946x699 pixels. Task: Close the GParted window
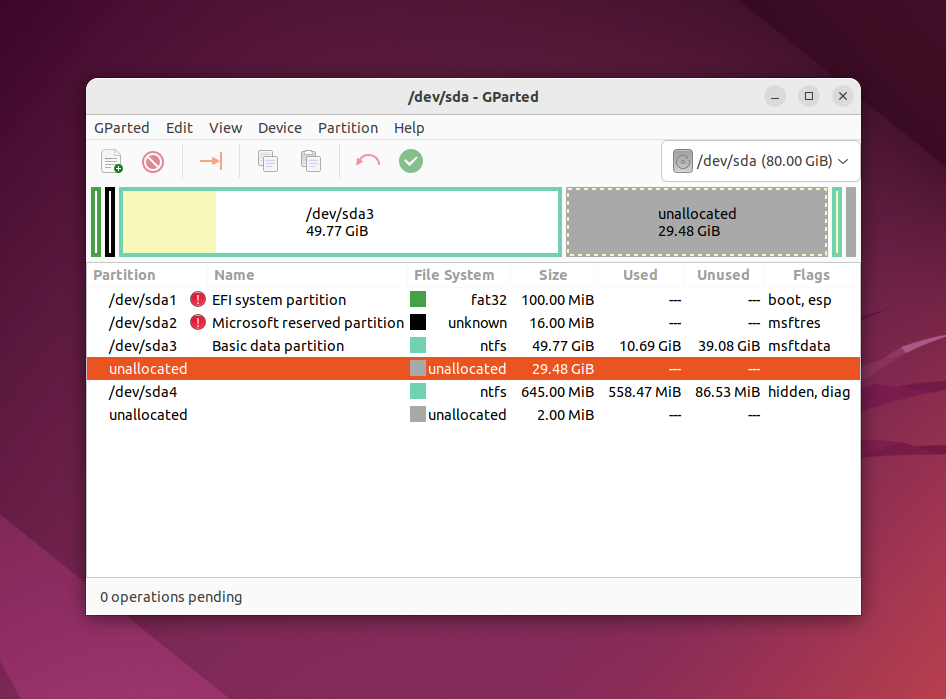point(843,96)
